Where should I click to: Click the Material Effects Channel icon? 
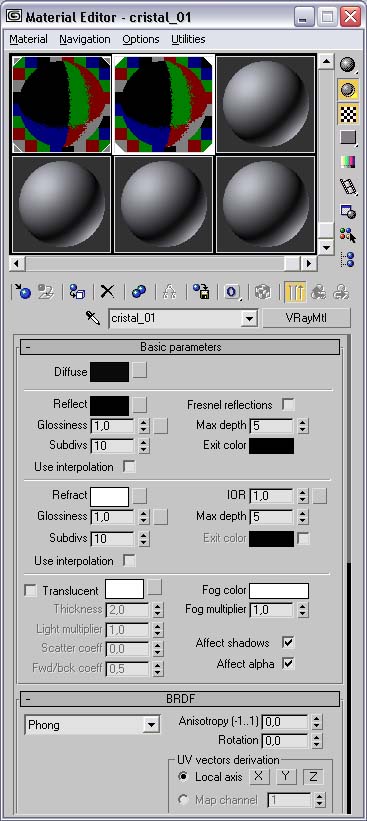pos(232,292)
